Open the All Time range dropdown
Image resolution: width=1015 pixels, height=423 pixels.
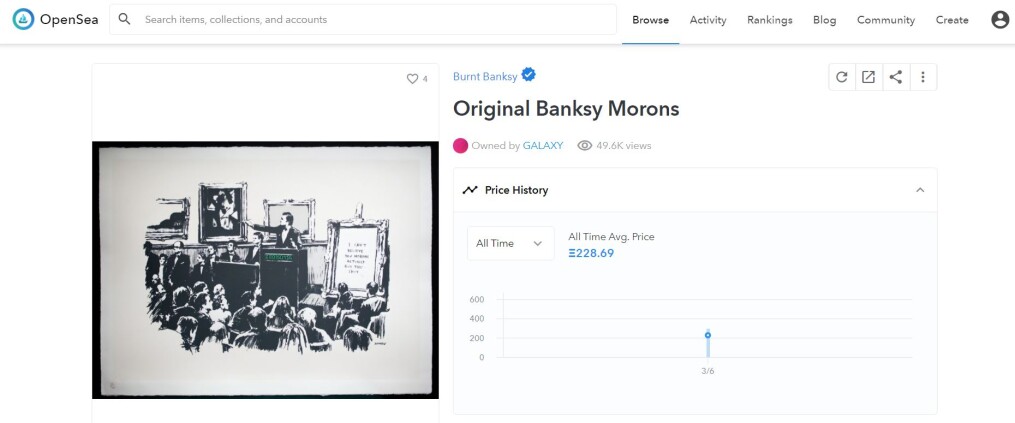click(511, 243)
